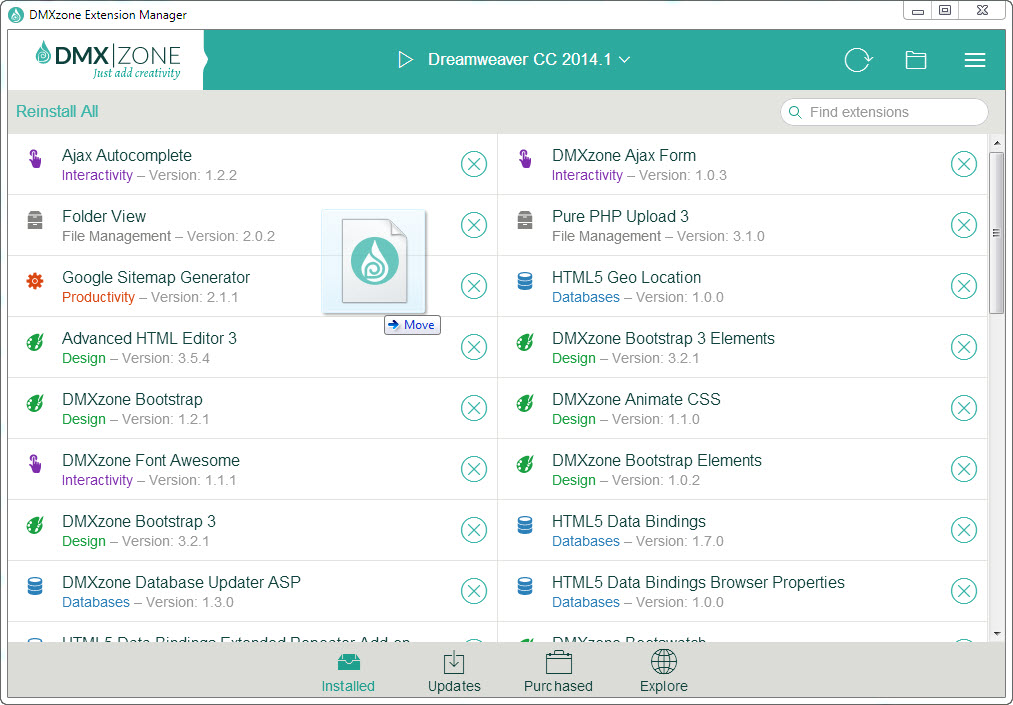1013x705 pixels.
Task: Uninstall HTML5 Data Bindings
Action: [x=963, y=530]
